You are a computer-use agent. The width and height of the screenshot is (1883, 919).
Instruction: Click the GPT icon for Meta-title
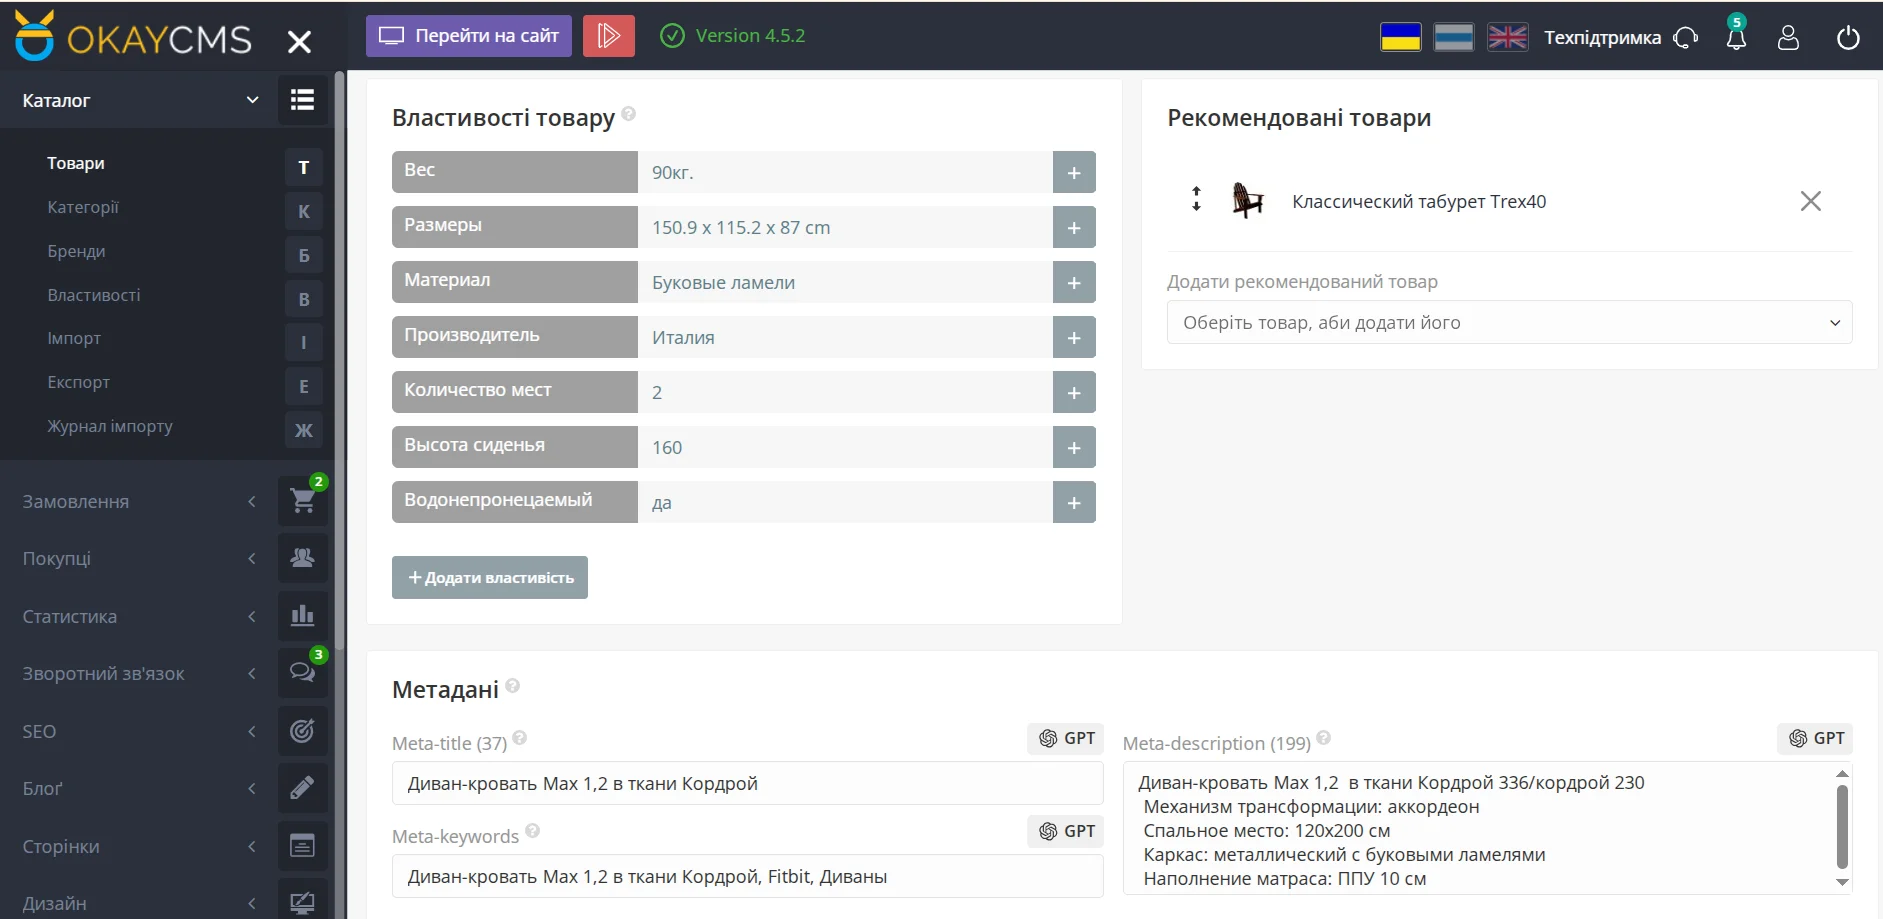[1064, 738]
